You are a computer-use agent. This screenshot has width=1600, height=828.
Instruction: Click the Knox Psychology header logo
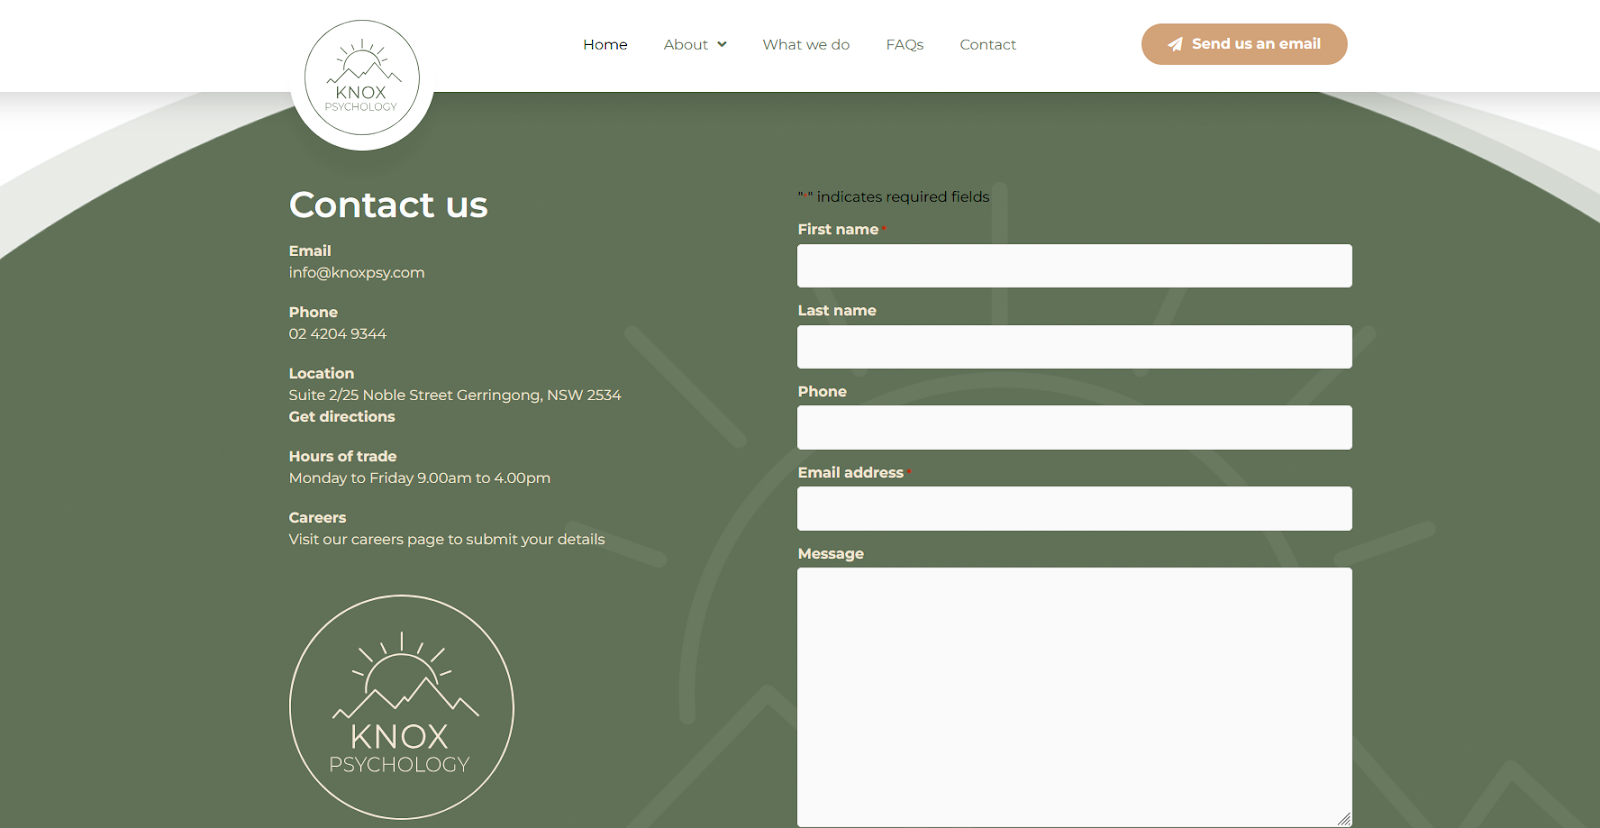click(x=362, y=78)
